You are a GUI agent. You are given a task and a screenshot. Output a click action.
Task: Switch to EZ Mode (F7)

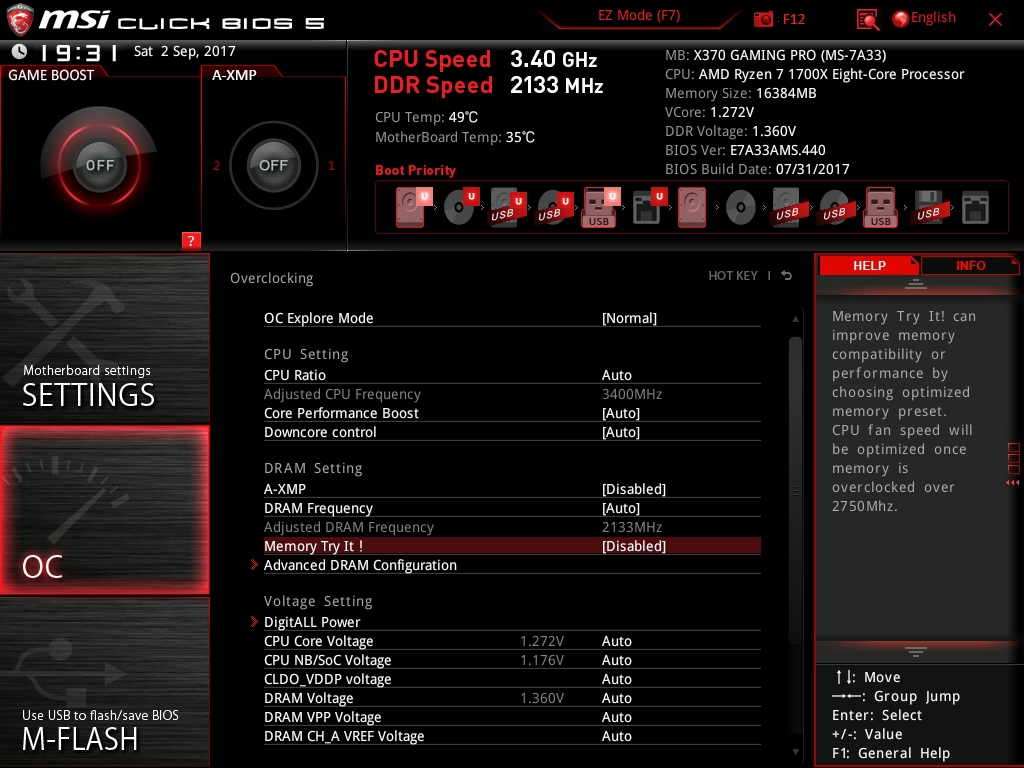[639, 16]
